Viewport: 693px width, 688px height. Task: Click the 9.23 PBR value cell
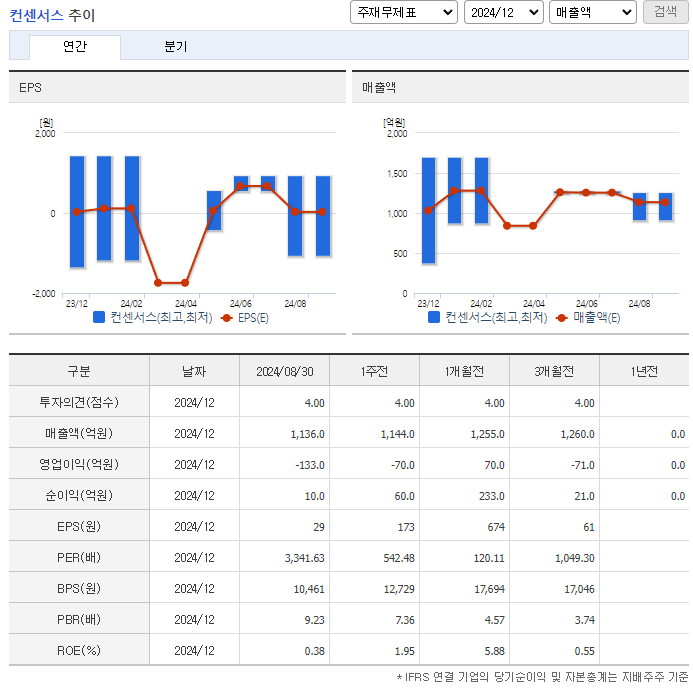tap(285, 620)
